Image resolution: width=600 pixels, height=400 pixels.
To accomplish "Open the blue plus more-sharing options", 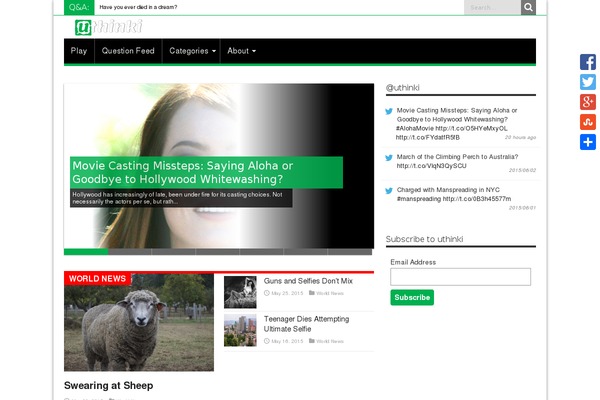I will click(x=588, y=142).
